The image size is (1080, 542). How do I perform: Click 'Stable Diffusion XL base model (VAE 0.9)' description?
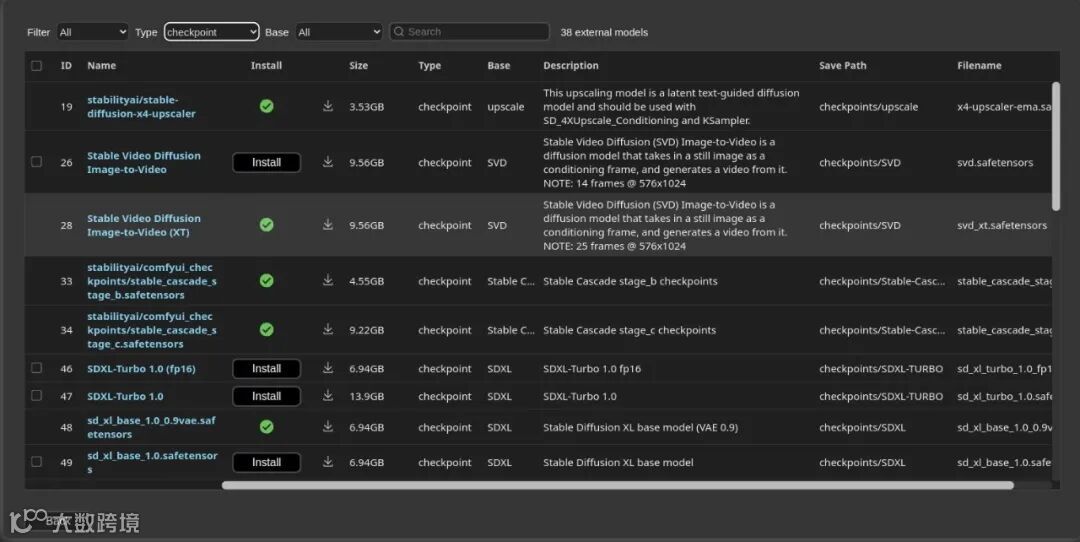click(640, 427)
